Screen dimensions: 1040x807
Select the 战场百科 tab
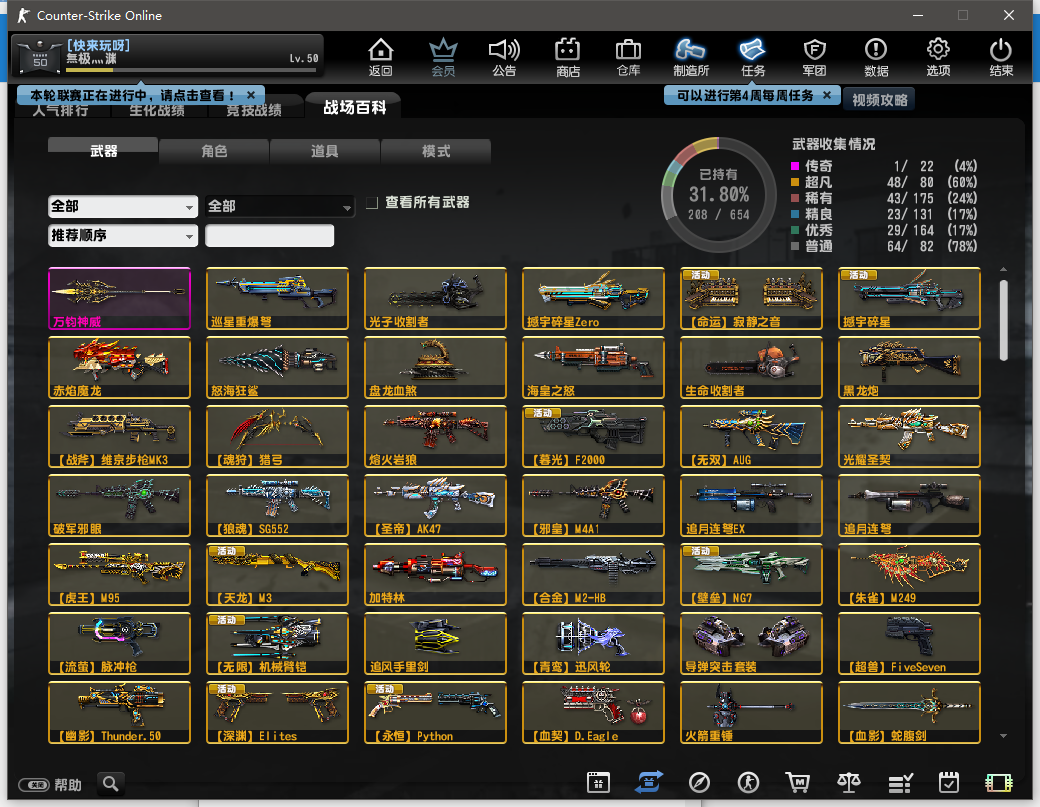pyautogui.click(x=354, y=107)
